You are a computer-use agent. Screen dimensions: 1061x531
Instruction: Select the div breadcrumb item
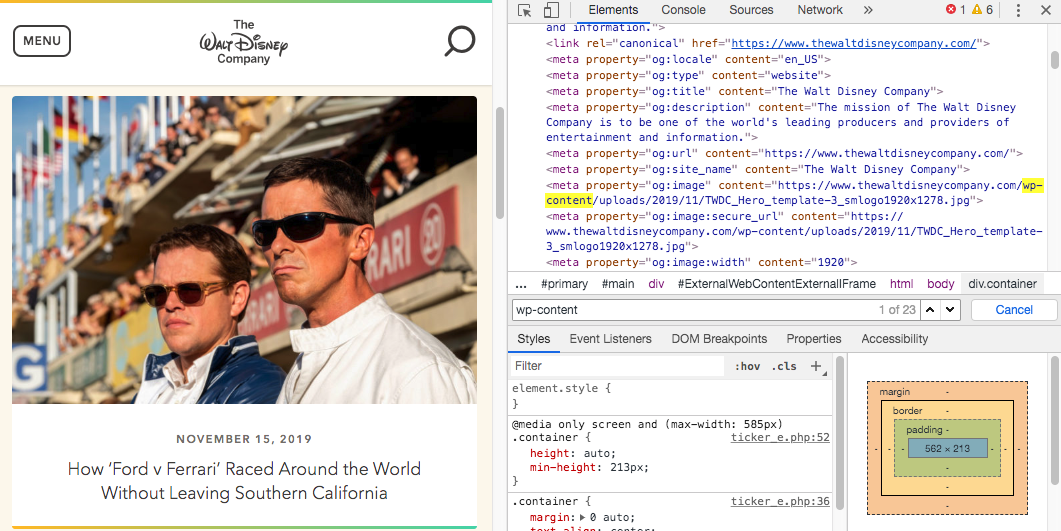[656, 284]
